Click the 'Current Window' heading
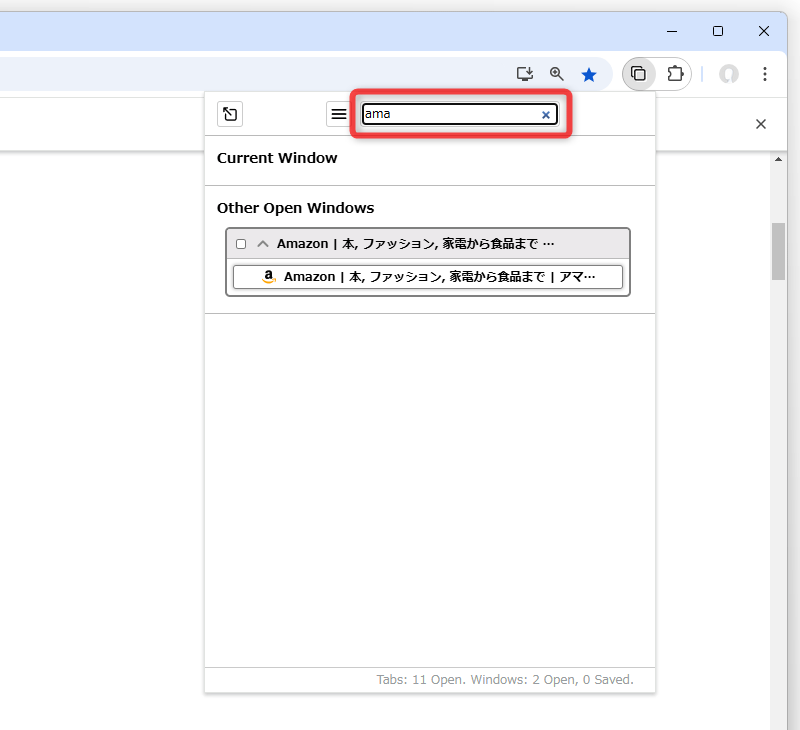The width and height of the screenshot is (800, 730). 277,158
